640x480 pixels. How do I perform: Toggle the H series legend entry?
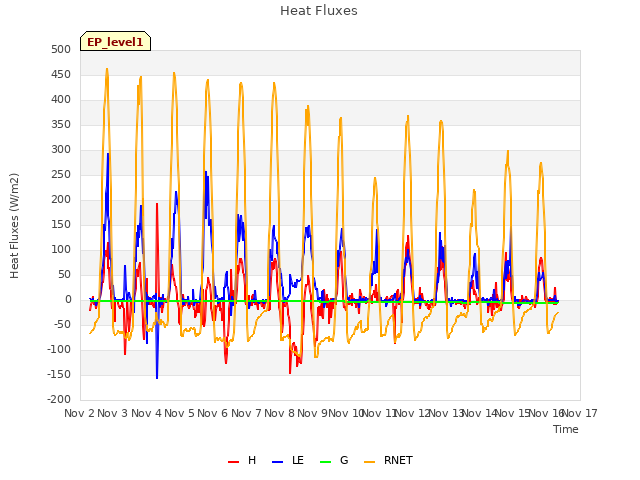point(242,460)
